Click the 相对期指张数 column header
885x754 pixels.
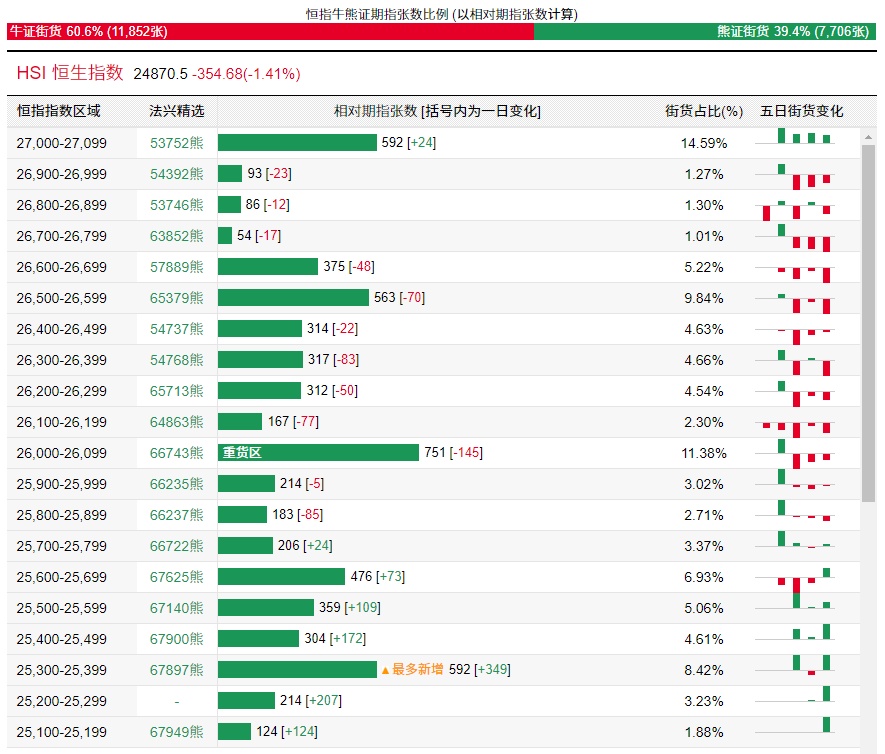point(437,111)
